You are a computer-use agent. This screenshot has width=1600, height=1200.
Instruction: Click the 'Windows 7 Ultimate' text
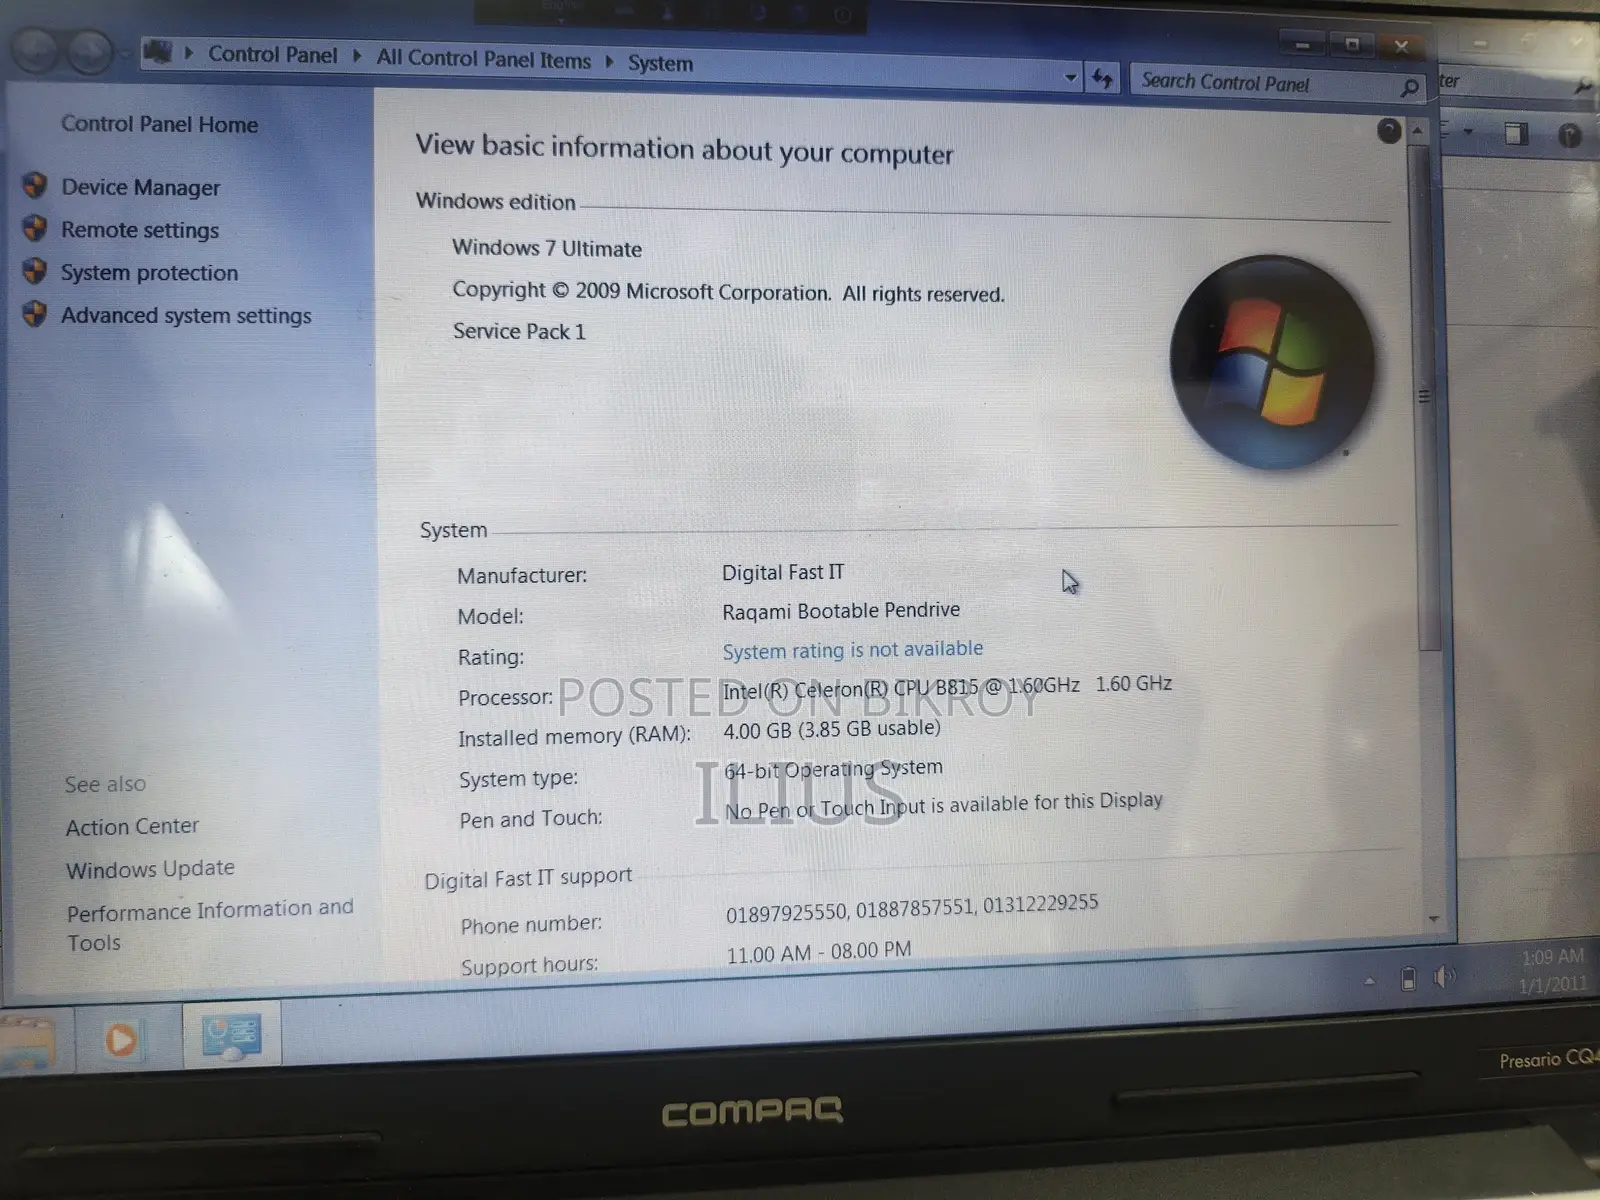click(x=547, y=248)
